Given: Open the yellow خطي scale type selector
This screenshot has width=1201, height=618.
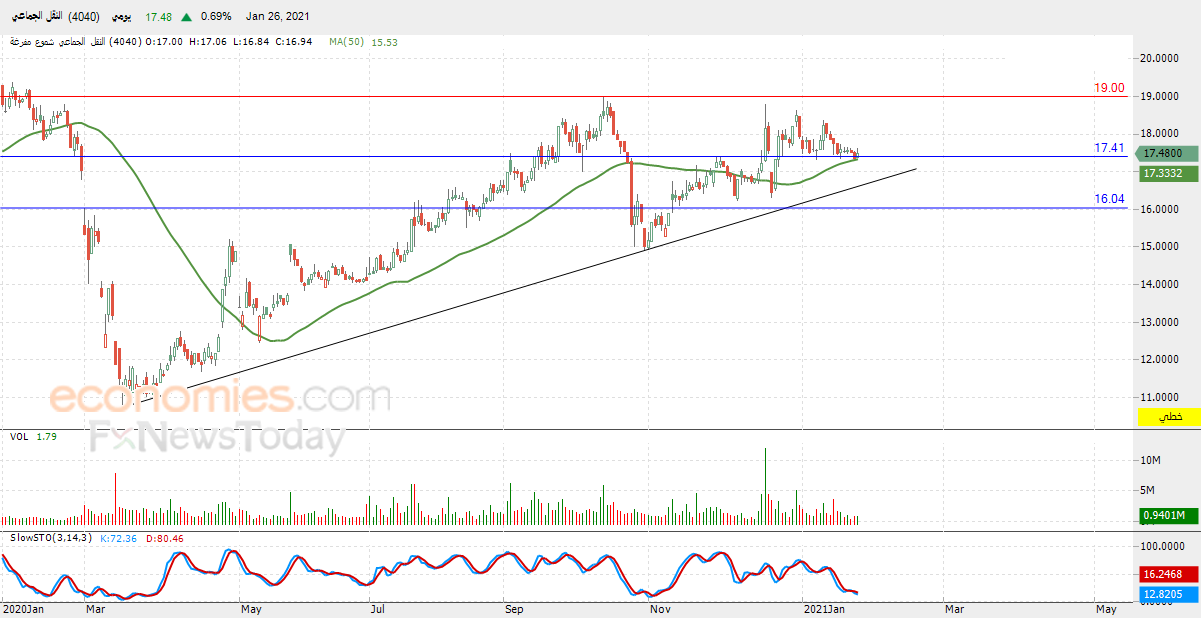Looking at the screenshot, I should (x=1168, y=417).
